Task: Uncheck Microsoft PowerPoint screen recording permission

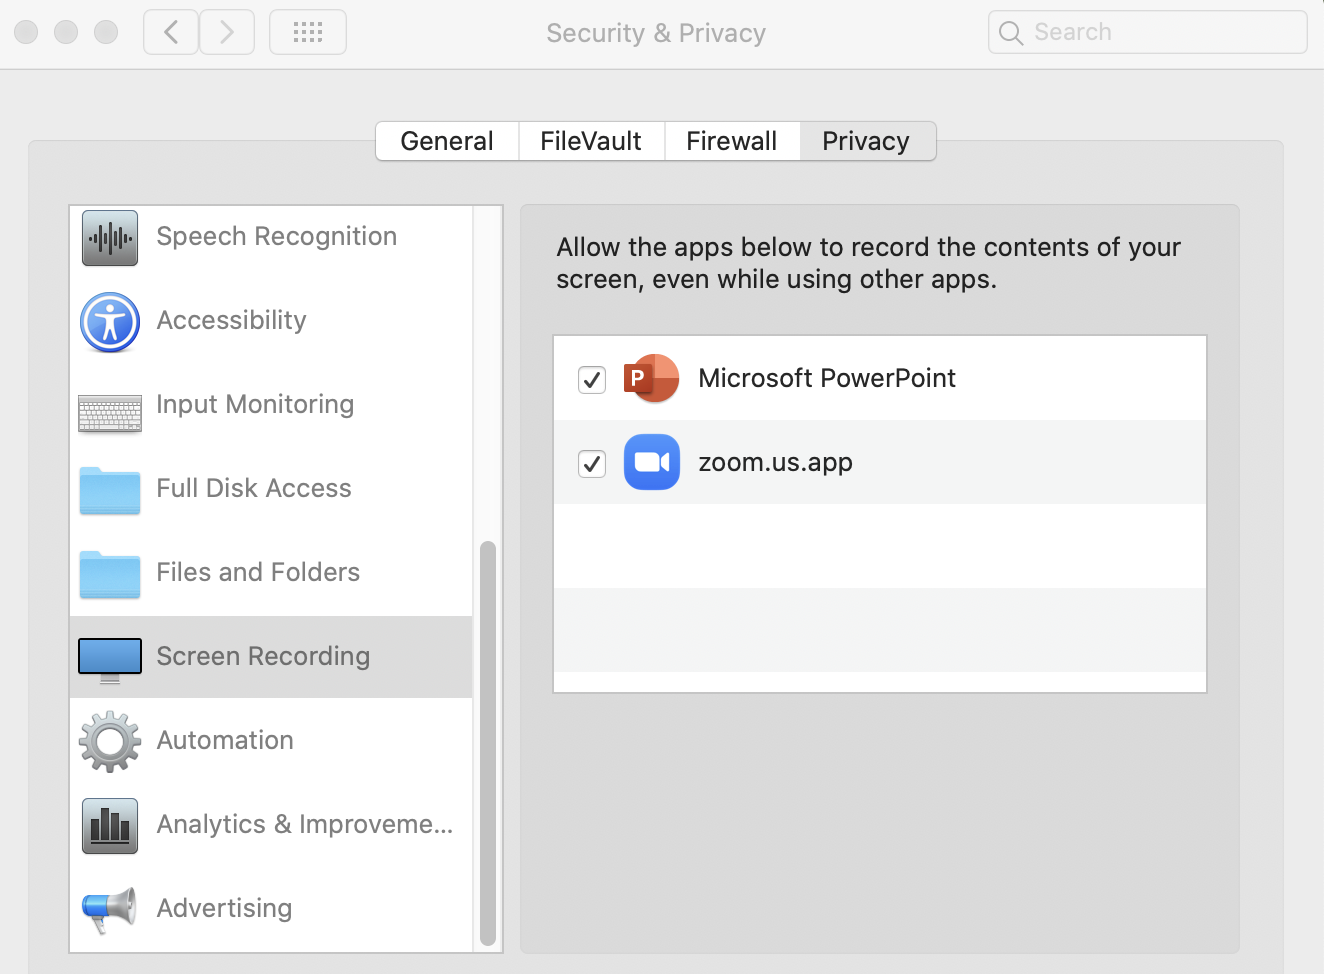Action: click(592, 380)
